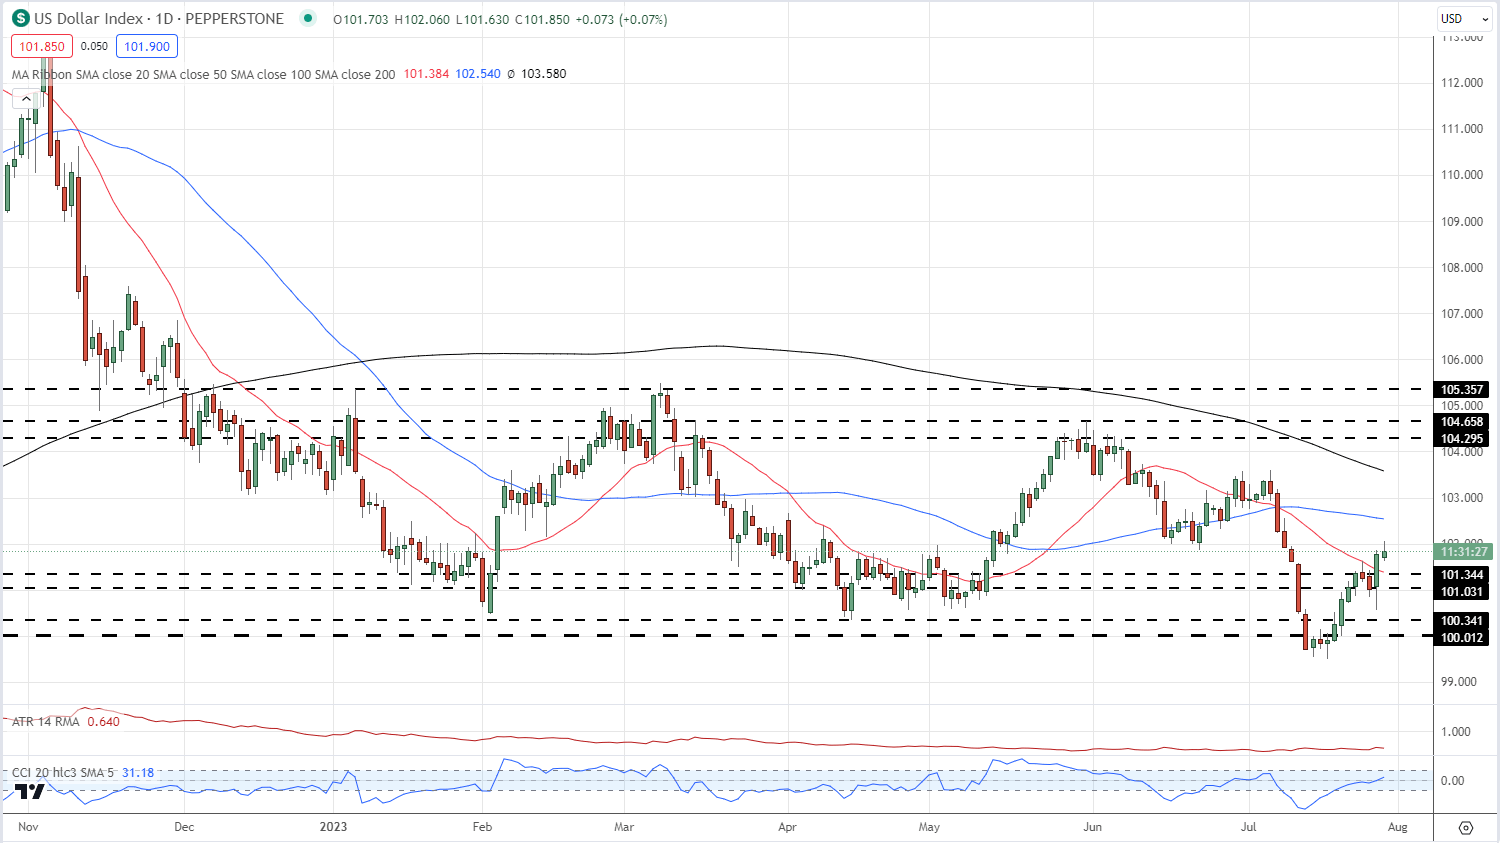Click the 0.00 CCI scale label
The image size is (1500, 843).
[1452, 781]
